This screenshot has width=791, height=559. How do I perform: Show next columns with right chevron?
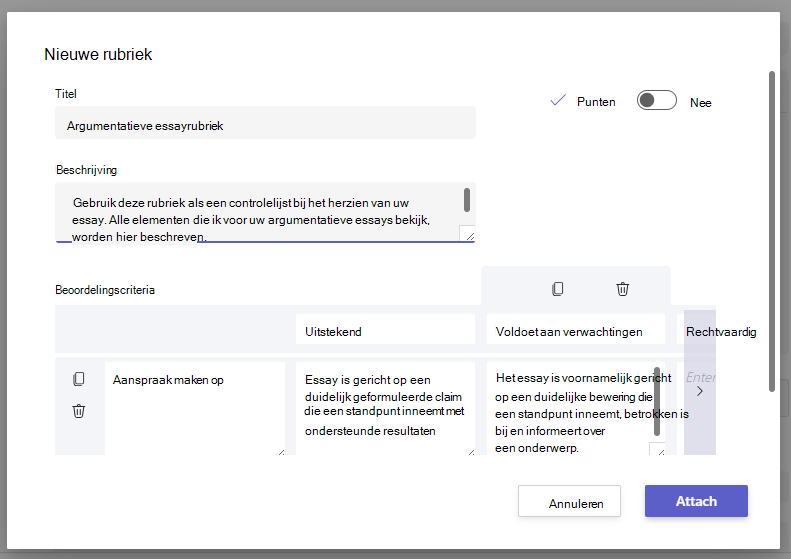pos(700,391)
